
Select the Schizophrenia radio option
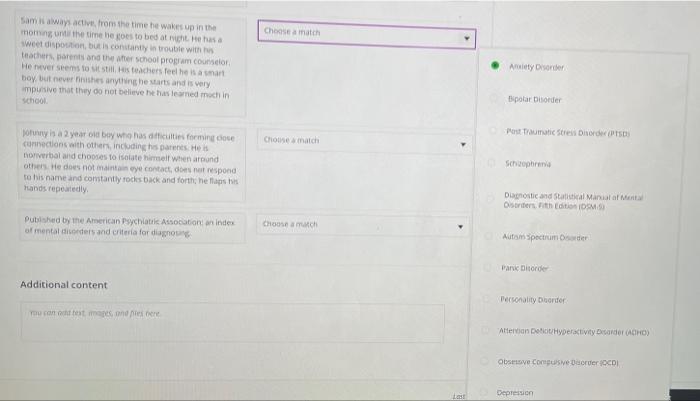pyautogui.click(x=492, y=163)
